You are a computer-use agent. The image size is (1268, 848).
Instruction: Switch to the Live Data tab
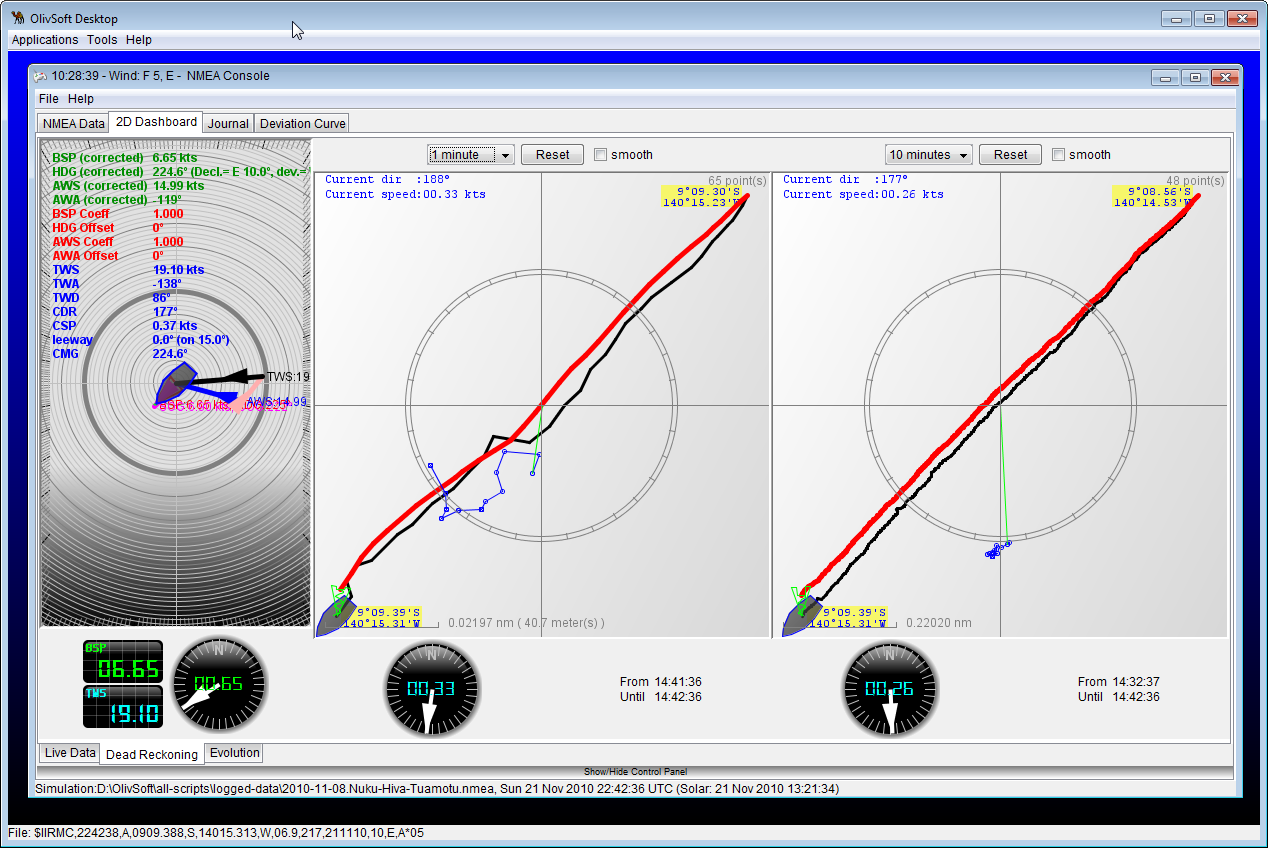[70, 753]
